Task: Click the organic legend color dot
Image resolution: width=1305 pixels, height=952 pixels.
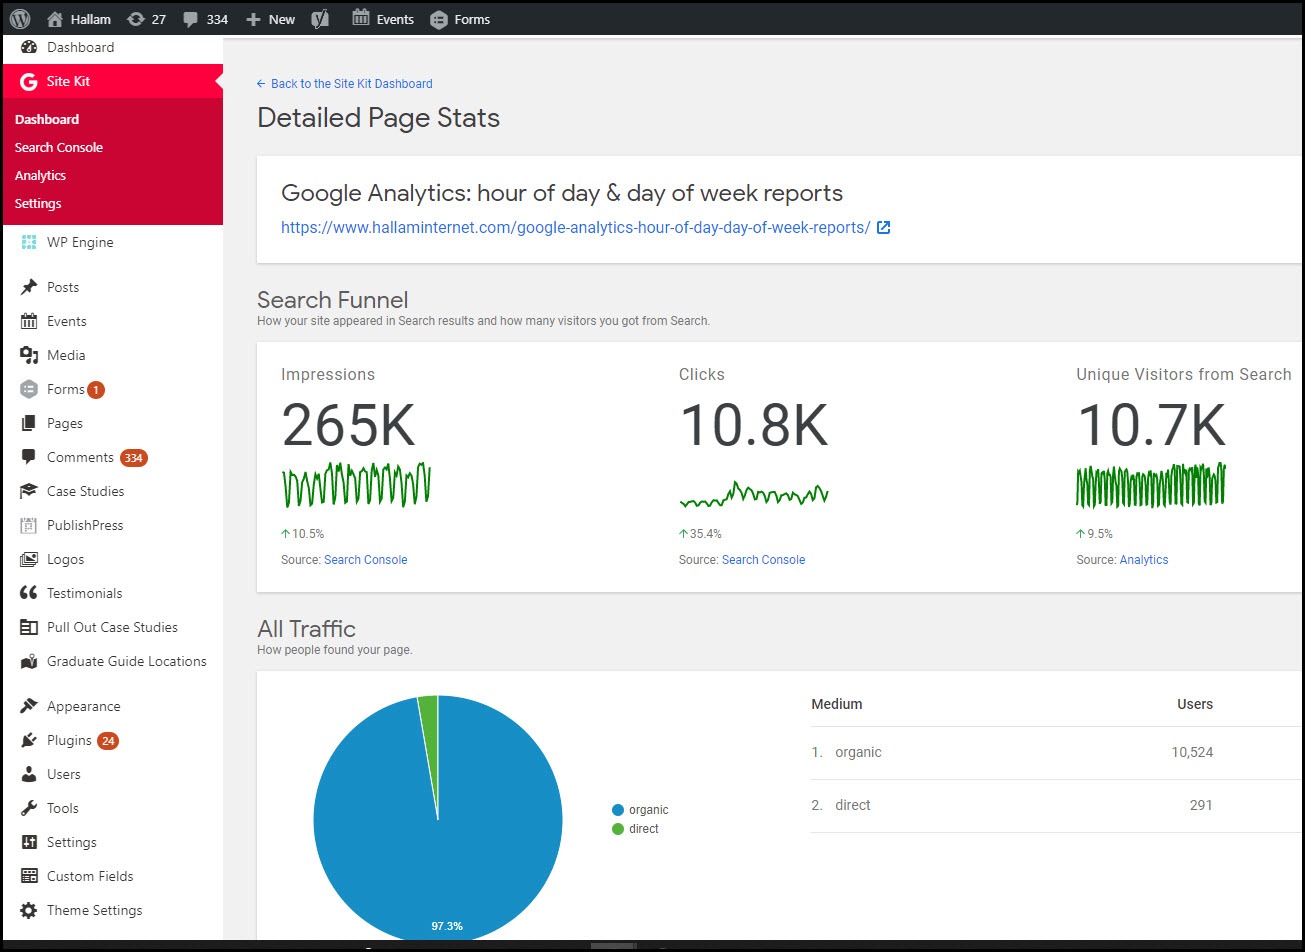Action: [618, 810]
